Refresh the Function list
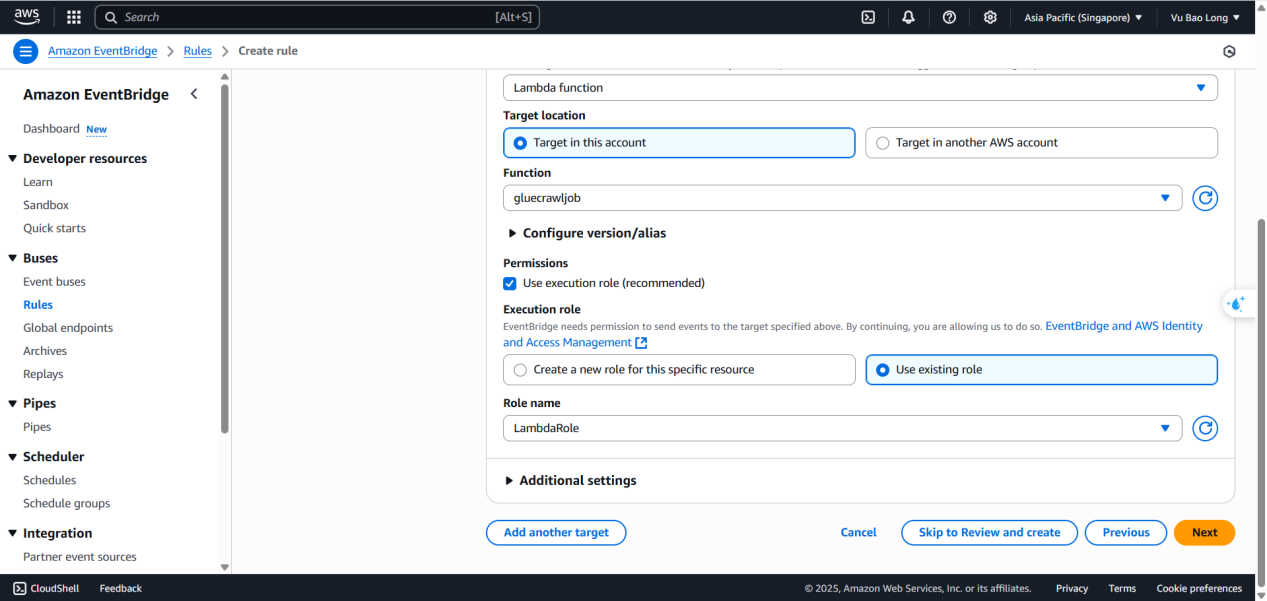 [1206, 198]
